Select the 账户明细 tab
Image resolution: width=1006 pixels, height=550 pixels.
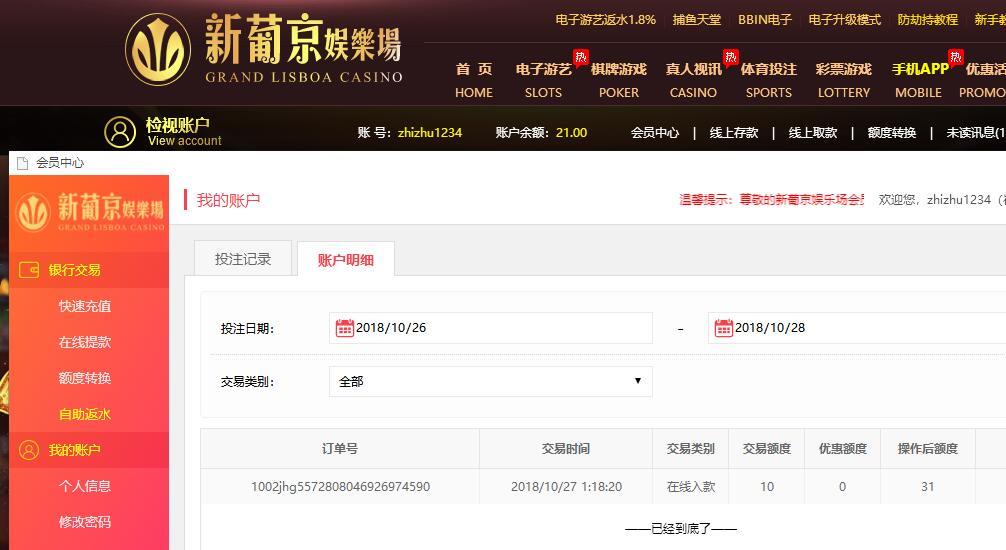click(x=346, y=259)
